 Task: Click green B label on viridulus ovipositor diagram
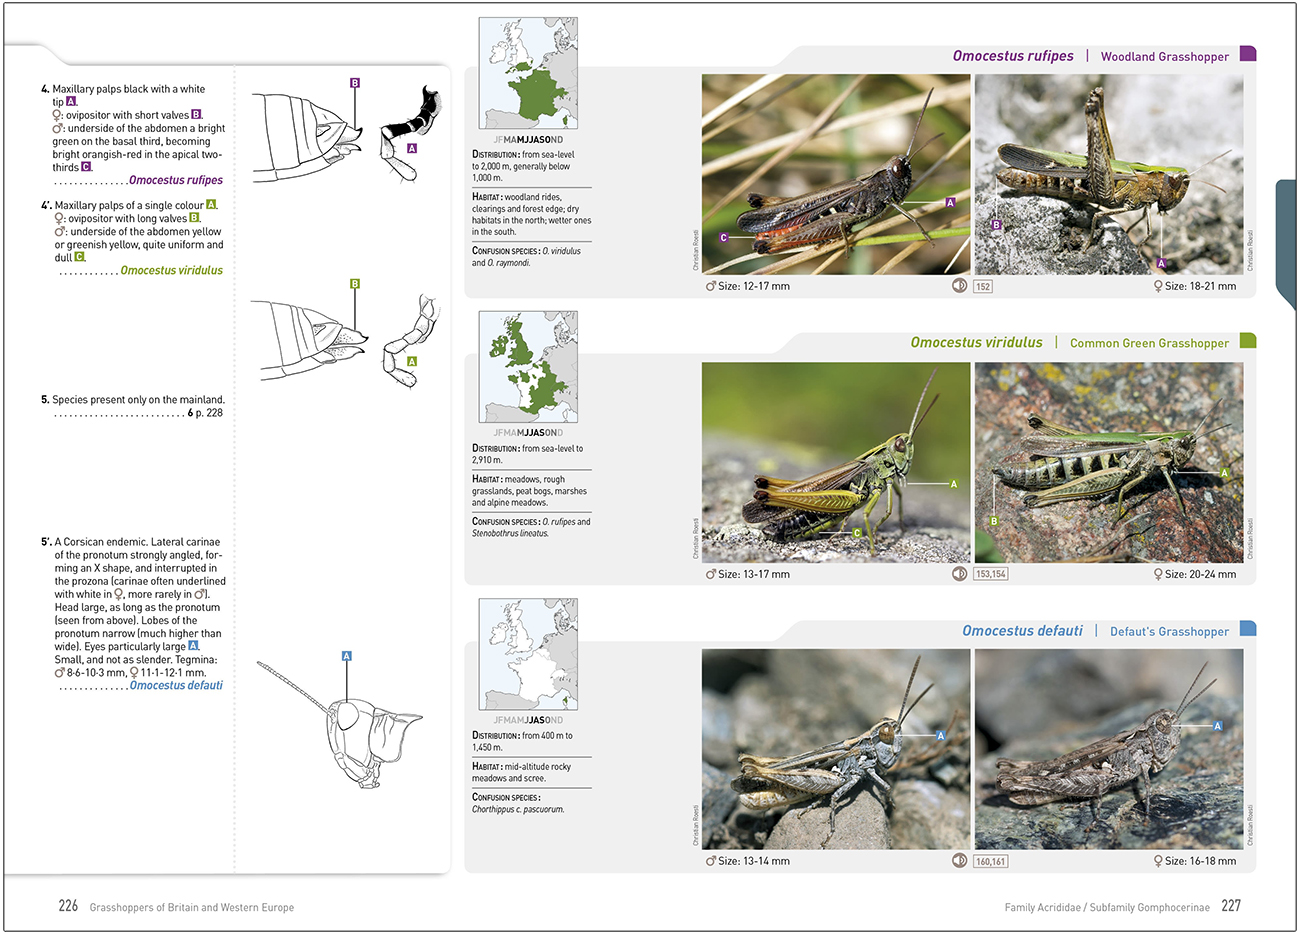(355, 284)
